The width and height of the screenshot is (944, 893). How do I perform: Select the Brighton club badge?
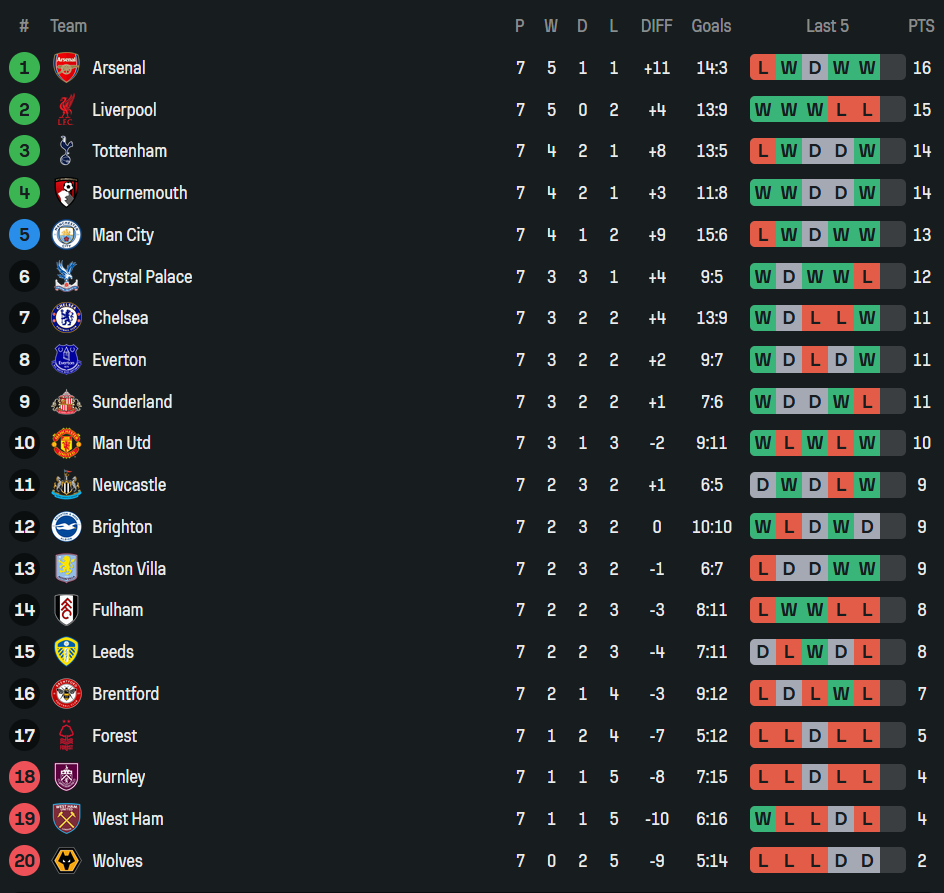coord(66,527)
